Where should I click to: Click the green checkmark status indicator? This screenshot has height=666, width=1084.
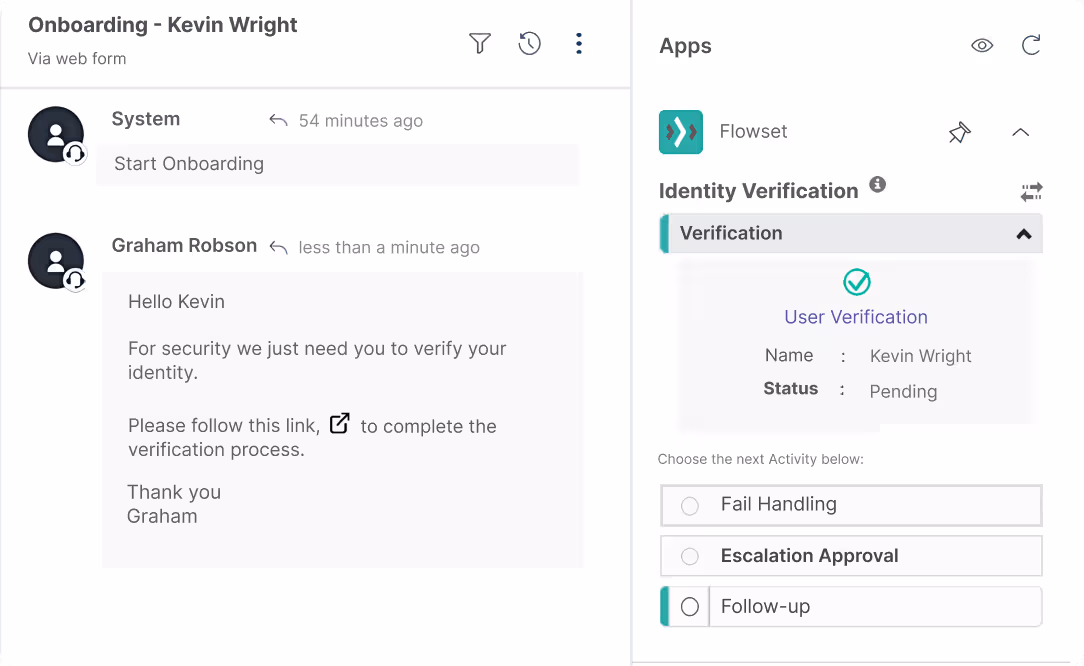856,282
